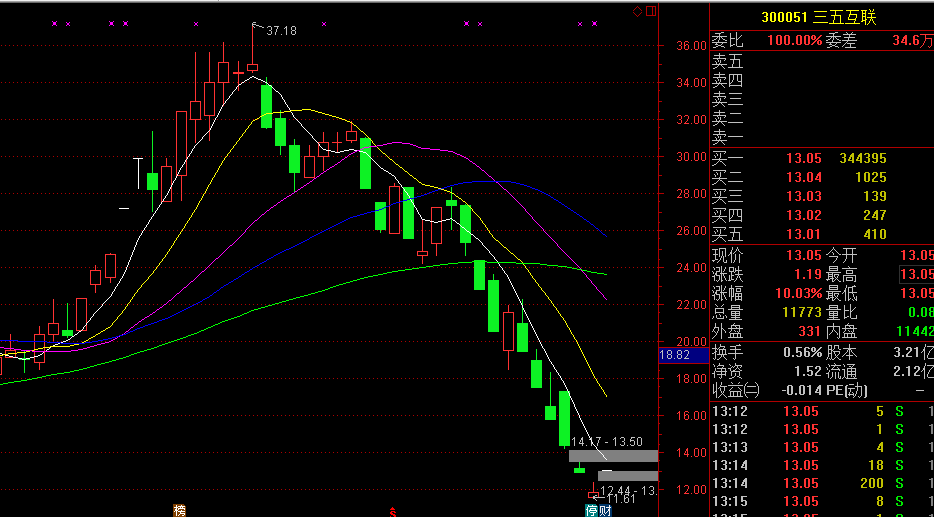Screen dimensions: 934x517
Task: Click the 37.18 high price annotation
Action: pos(281,31)
